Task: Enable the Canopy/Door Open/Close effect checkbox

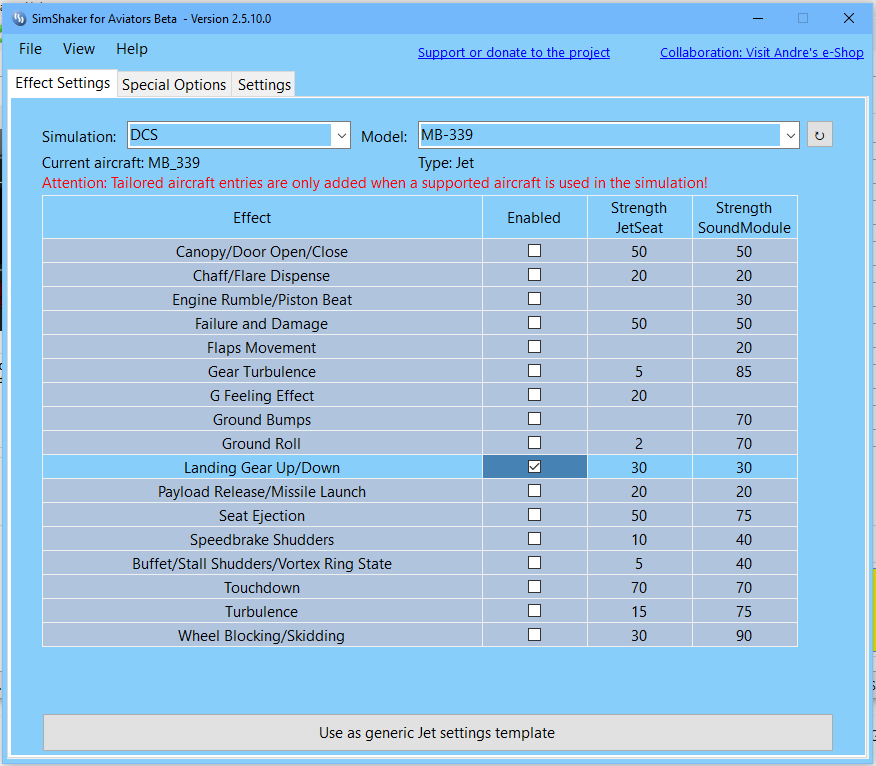Action: click(534, 251)
